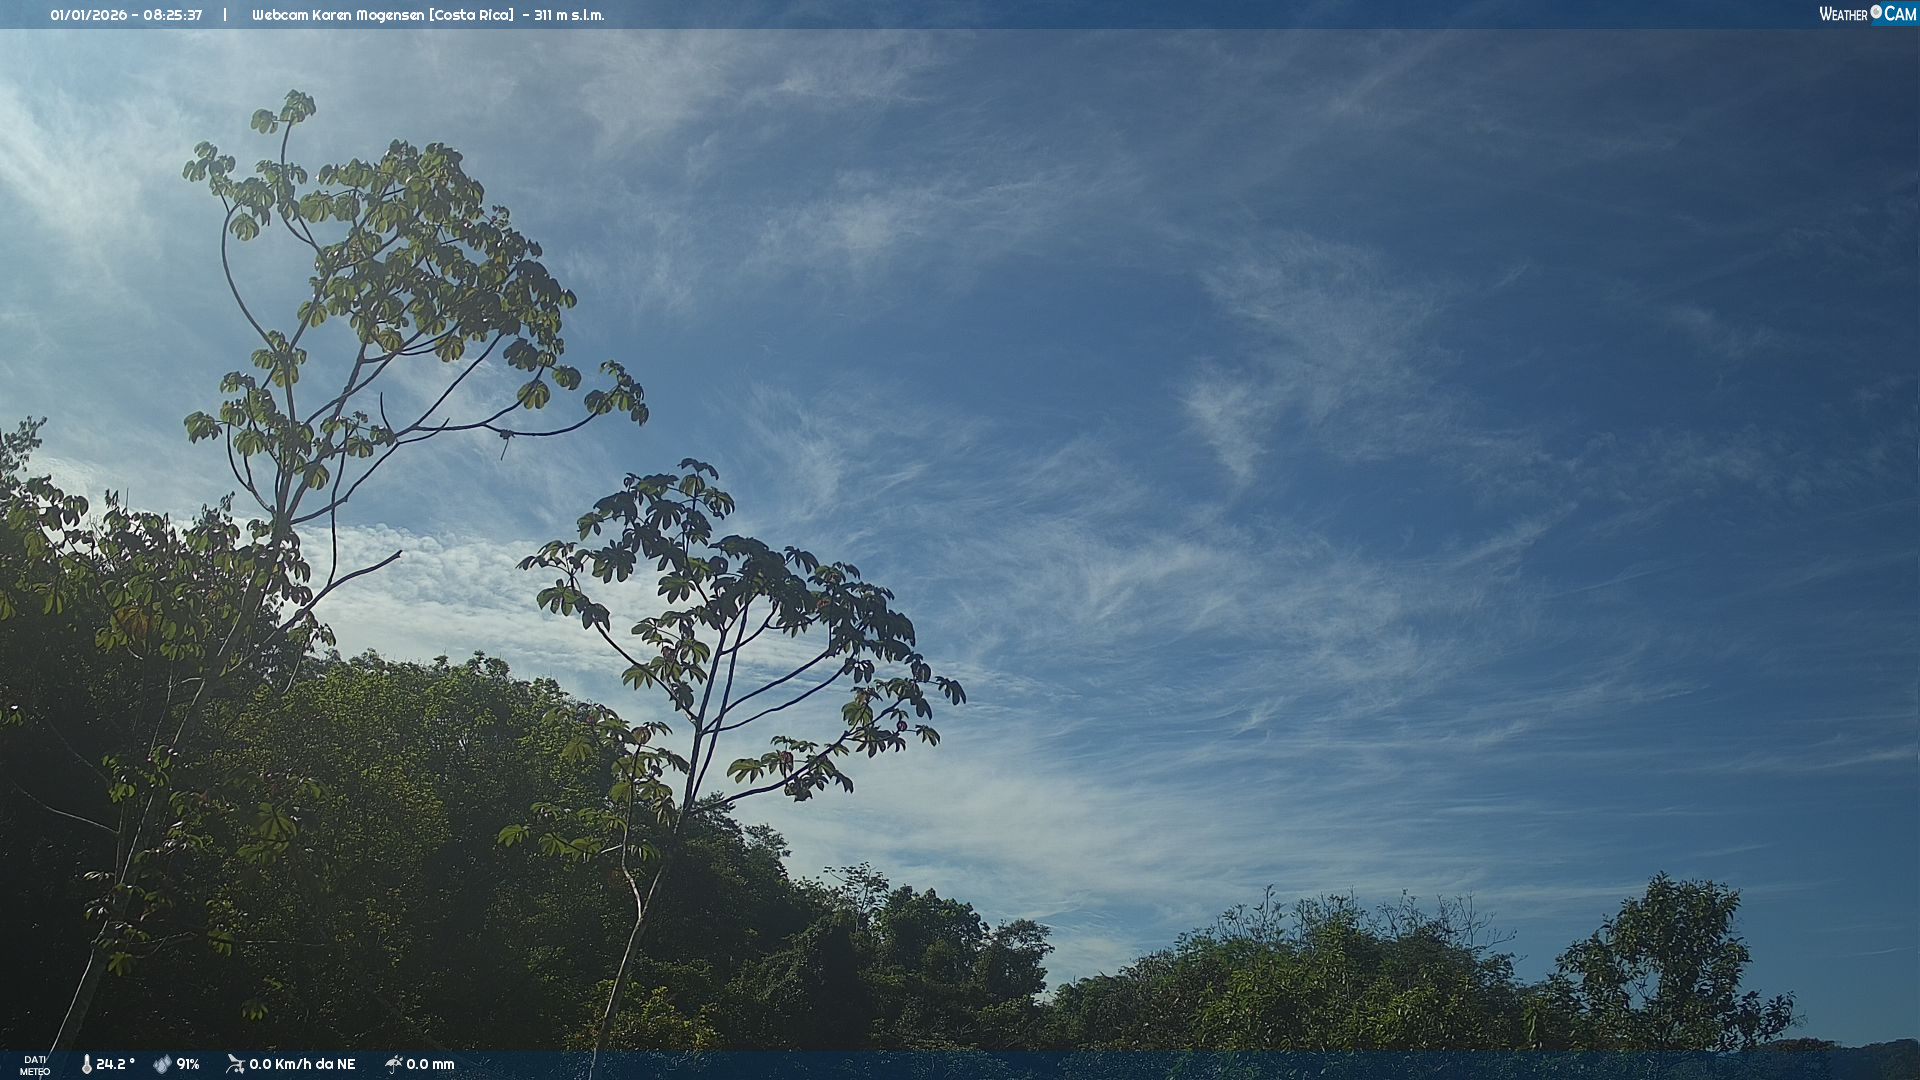Click the Webcam Karen Mogensen title
The height and width of the screenshot is (1080, 1920).
pos(338,15)
